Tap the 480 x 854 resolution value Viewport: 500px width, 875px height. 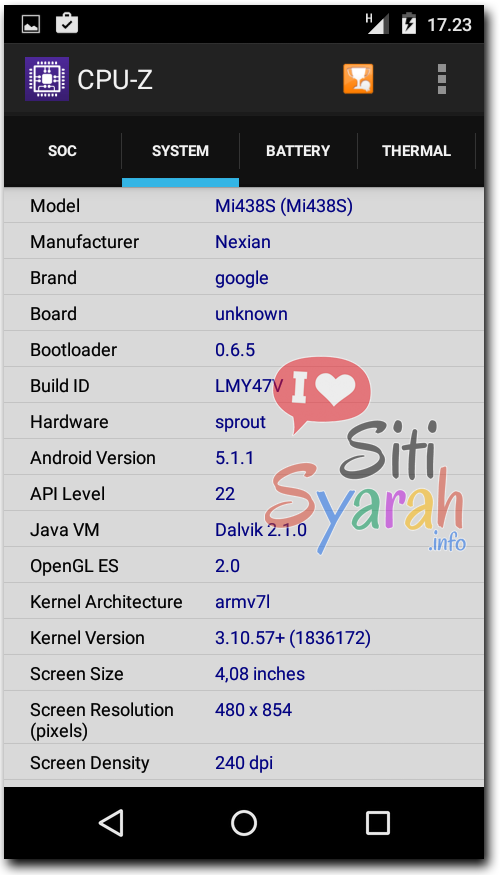[253, 710]
